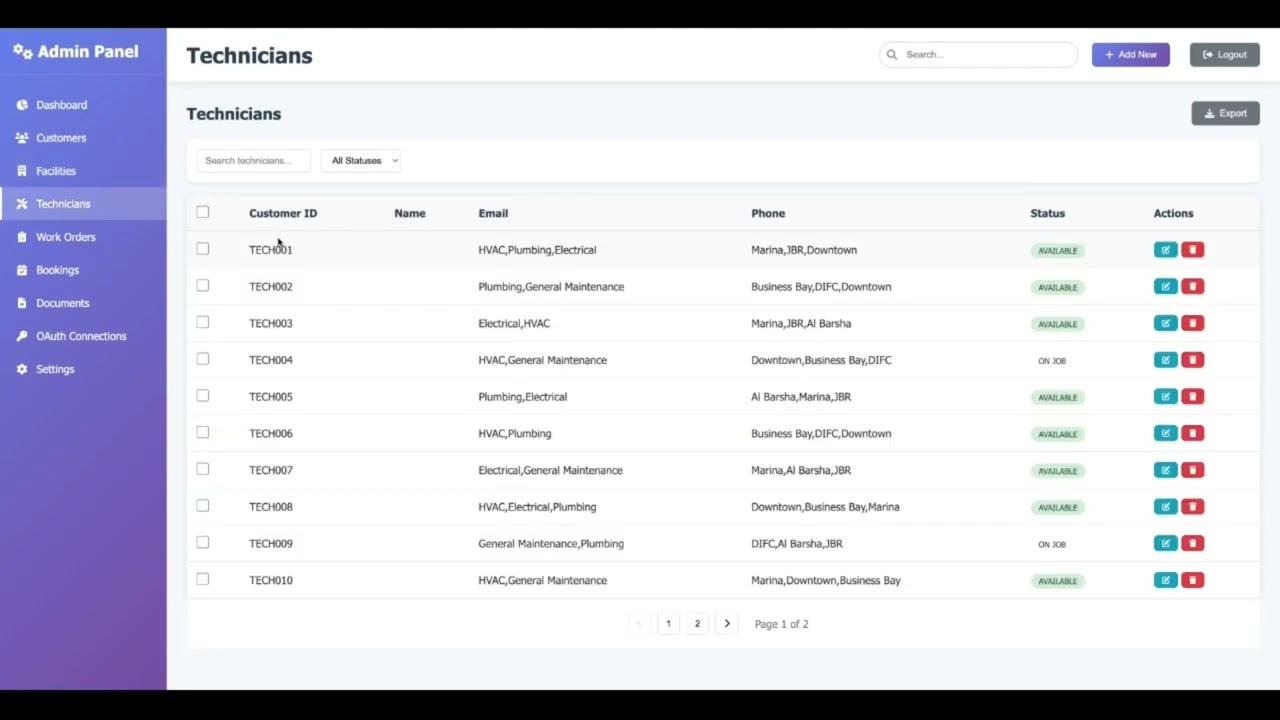
Task: Check the box for row TECH004
Action: tap(203, 359)
